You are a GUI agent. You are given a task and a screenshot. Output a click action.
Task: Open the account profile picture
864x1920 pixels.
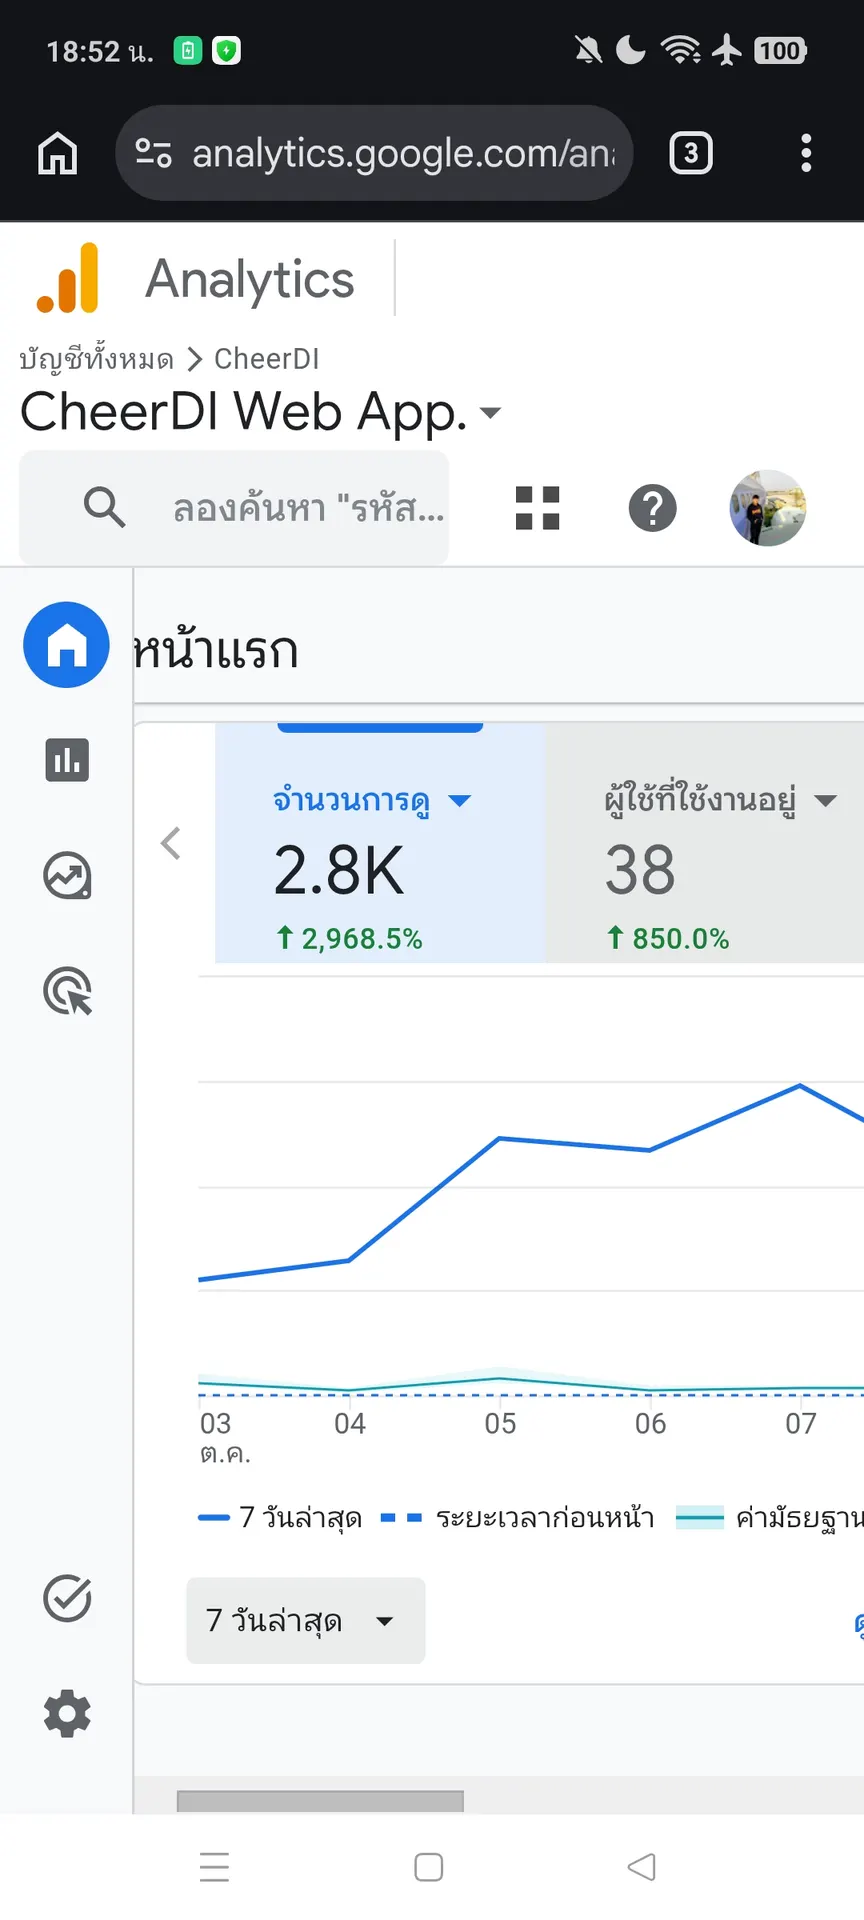768,508
